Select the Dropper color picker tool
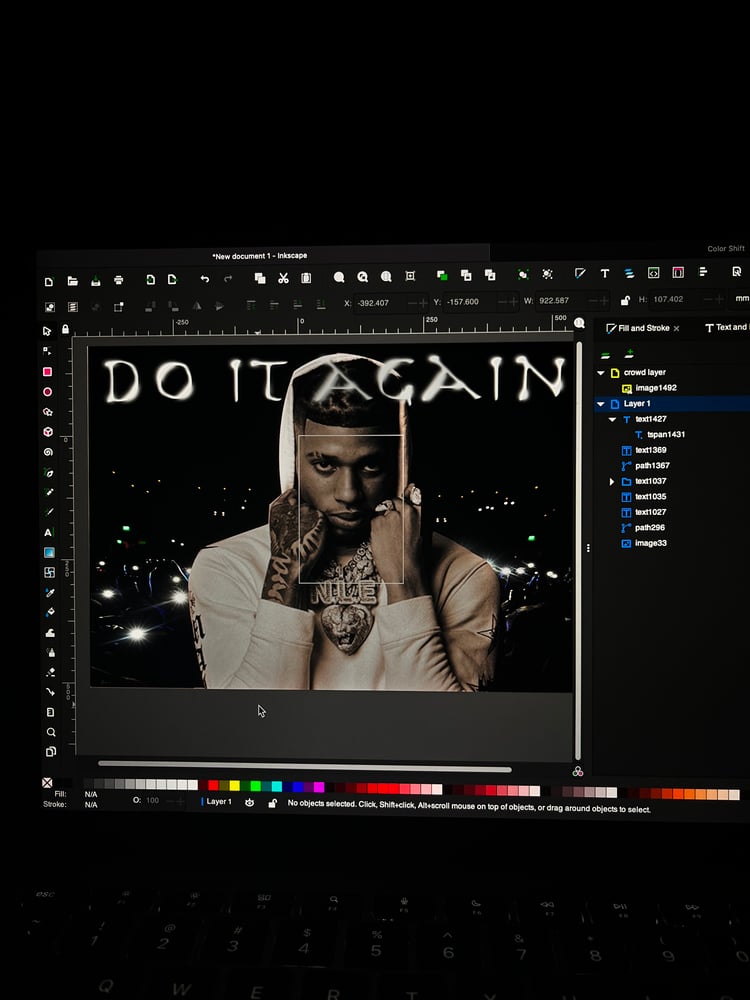This screenshot has width=750, height=1000. click(50, 592)
